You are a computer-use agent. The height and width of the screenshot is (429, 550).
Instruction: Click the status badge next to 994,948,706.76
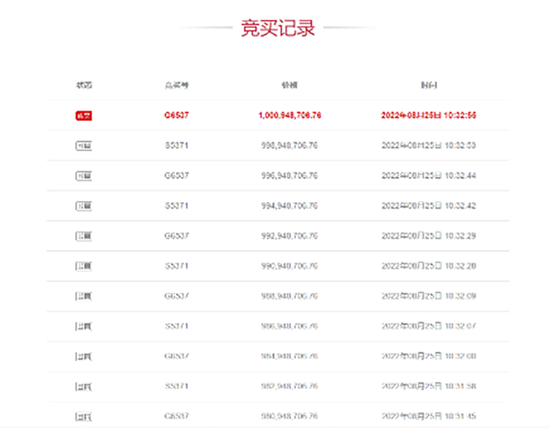point(84,206)
